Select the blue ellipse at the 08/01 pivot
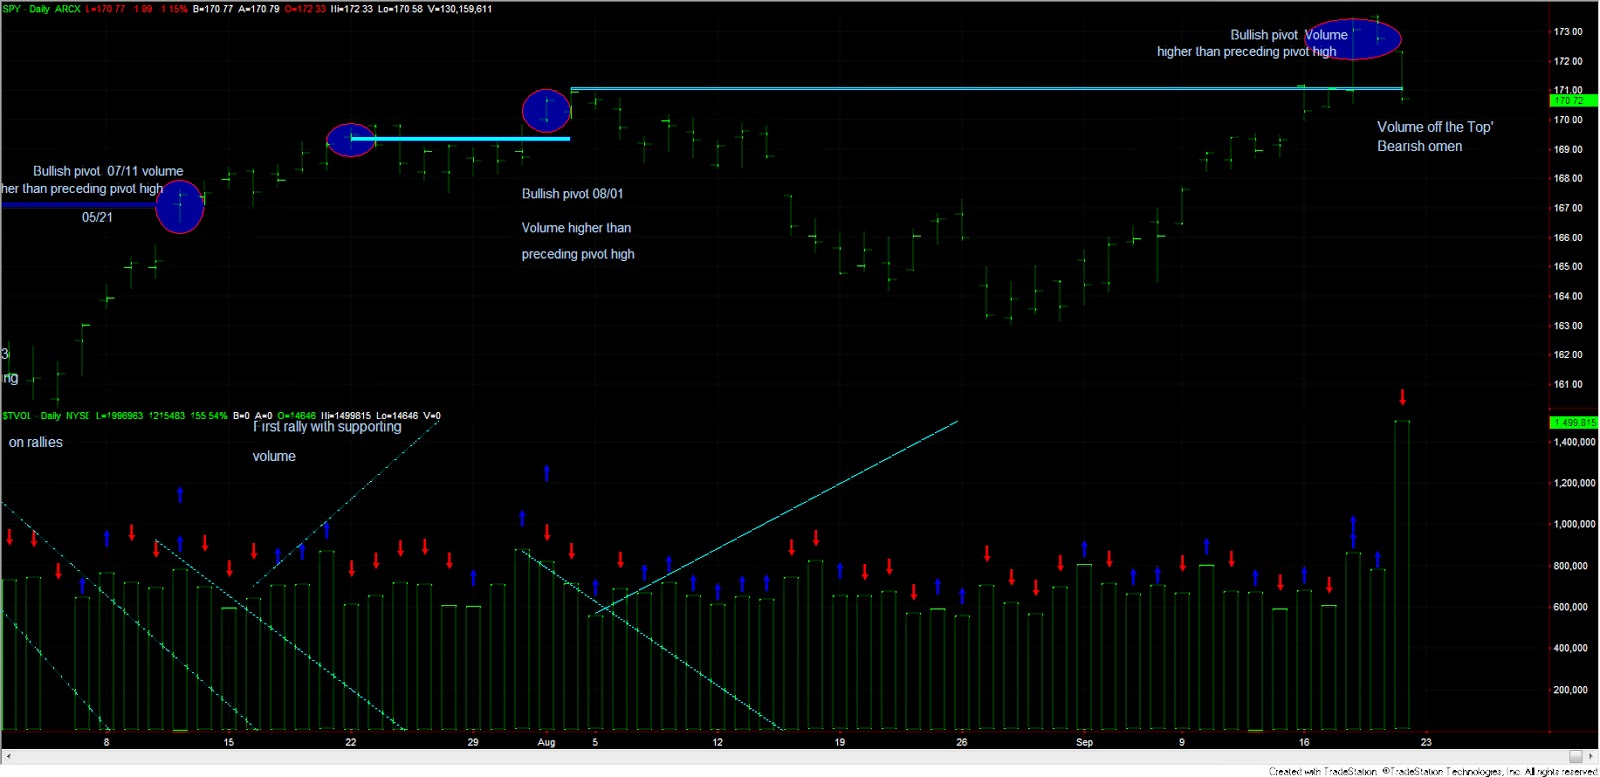1600x777 pixels. point(546,111)
